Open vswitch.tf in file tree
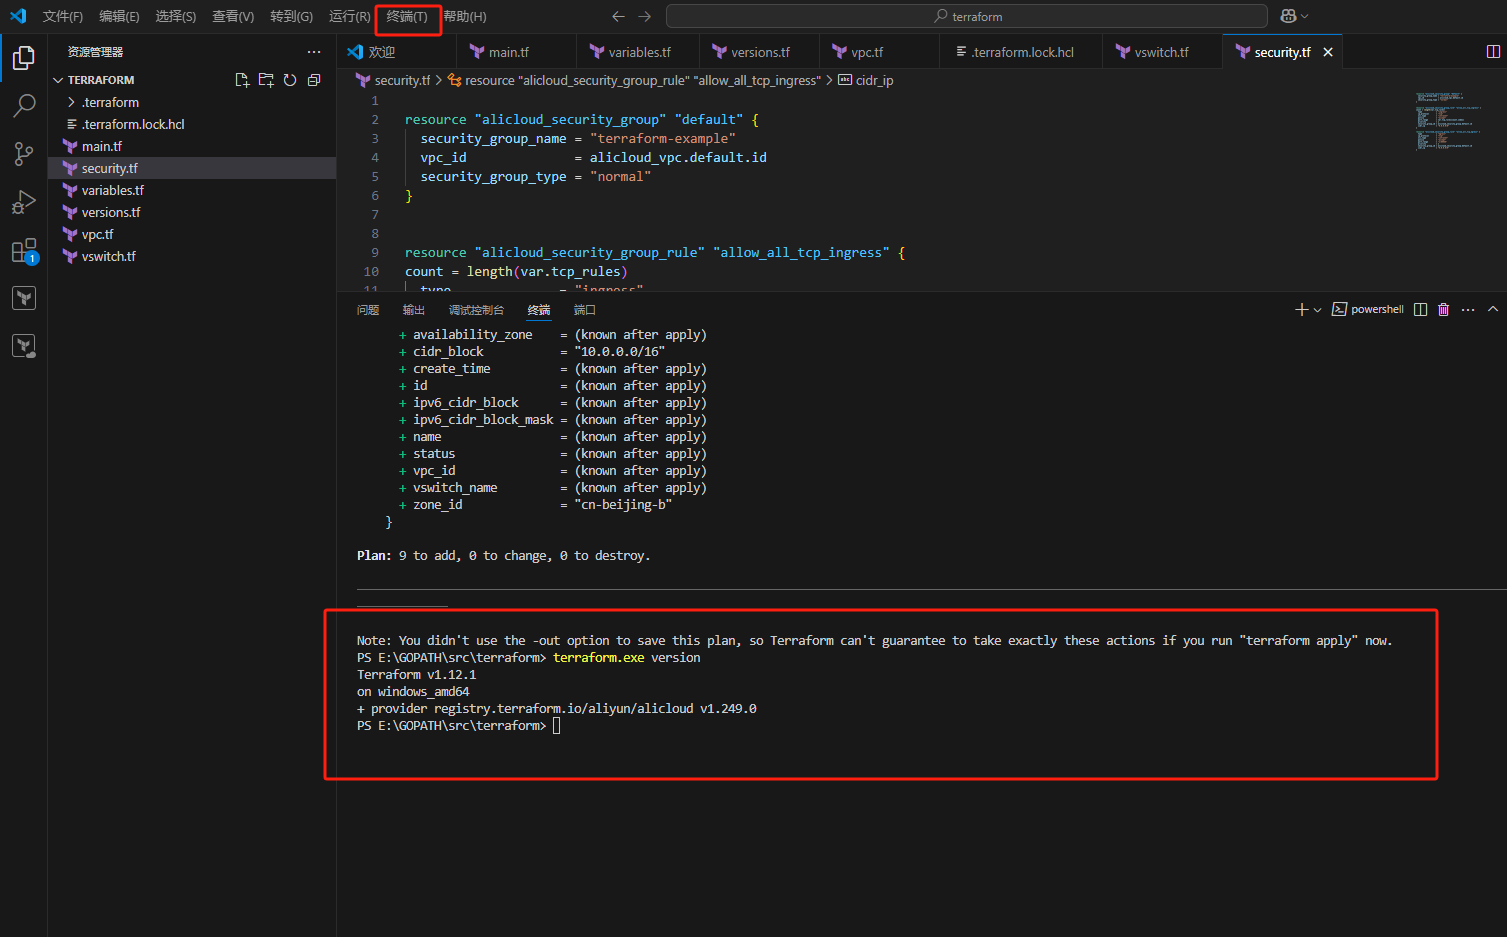 [192, 256]
